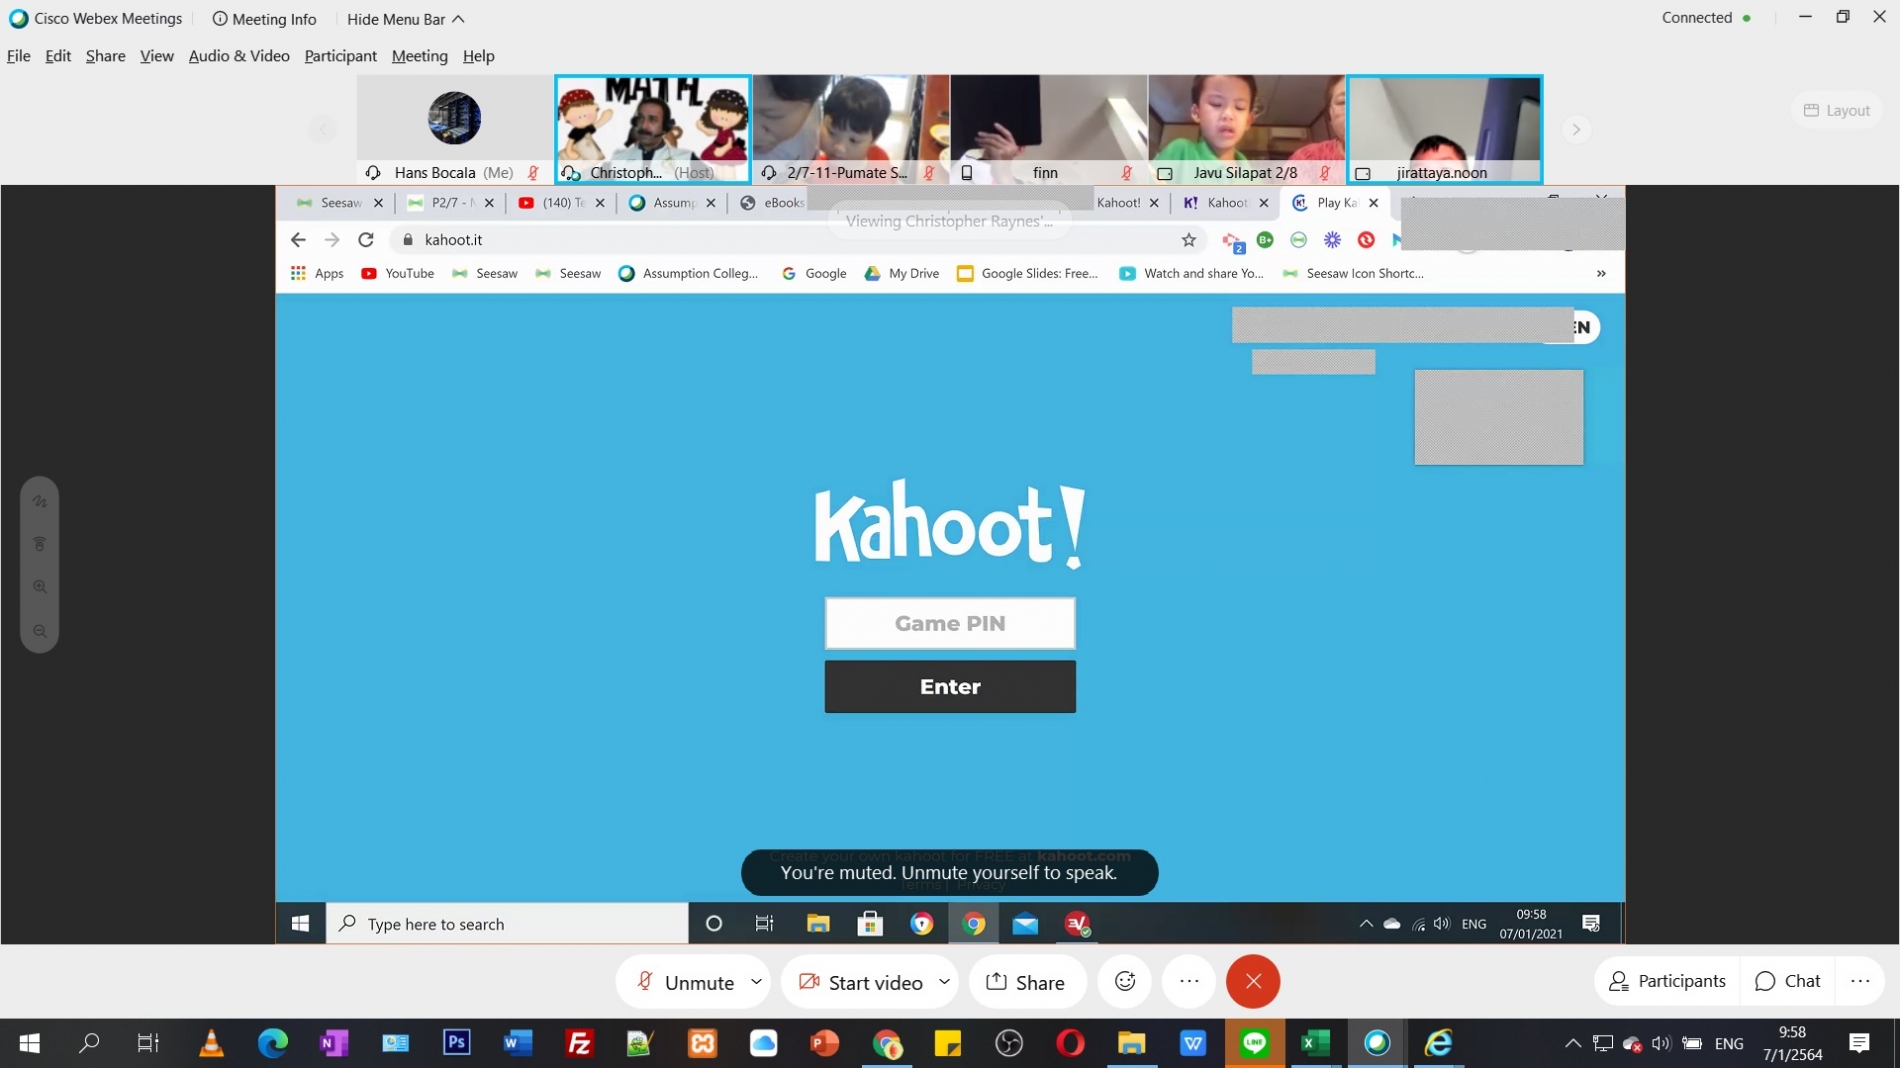This screenshot has height=1068, width=1900.
Task: Open Sticky Notes from taskbar
Action: click(x=947, y=1043)
